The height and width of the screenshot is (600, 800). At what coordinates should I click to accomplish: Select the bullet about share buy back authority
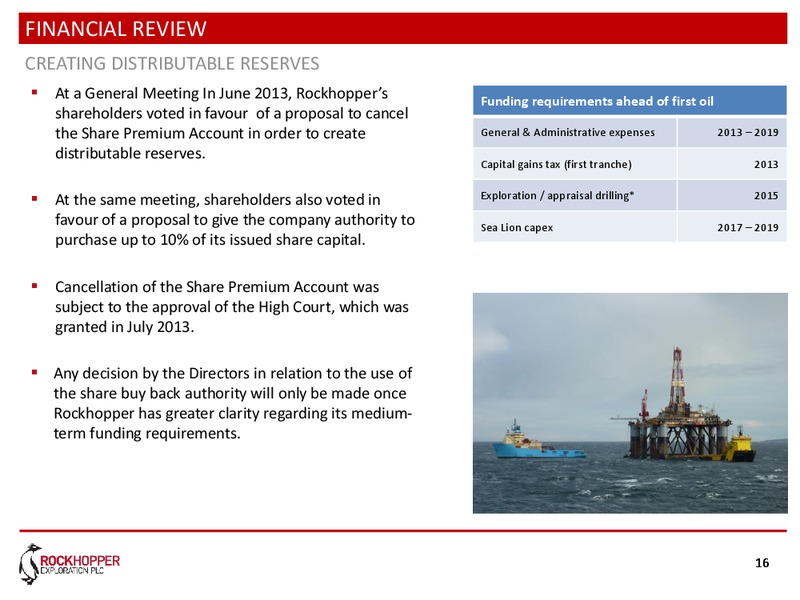[233, 403]
